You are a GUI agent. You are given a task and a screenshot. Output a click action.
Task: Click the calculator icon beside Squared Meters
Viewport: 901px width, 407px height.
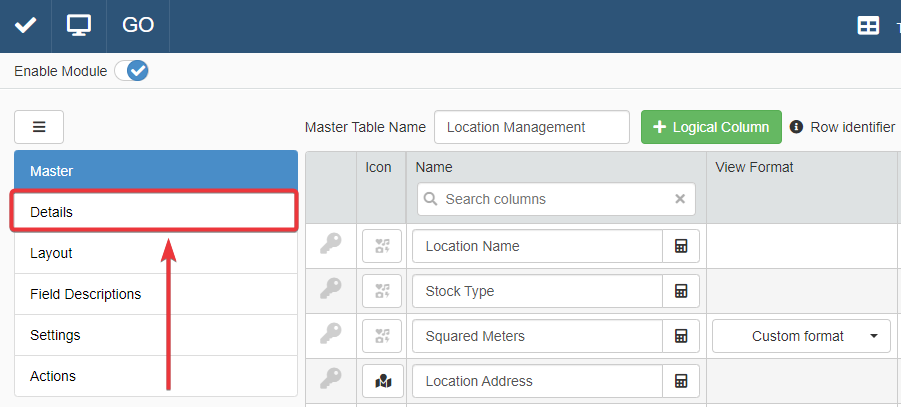click(x=681, y=336)
